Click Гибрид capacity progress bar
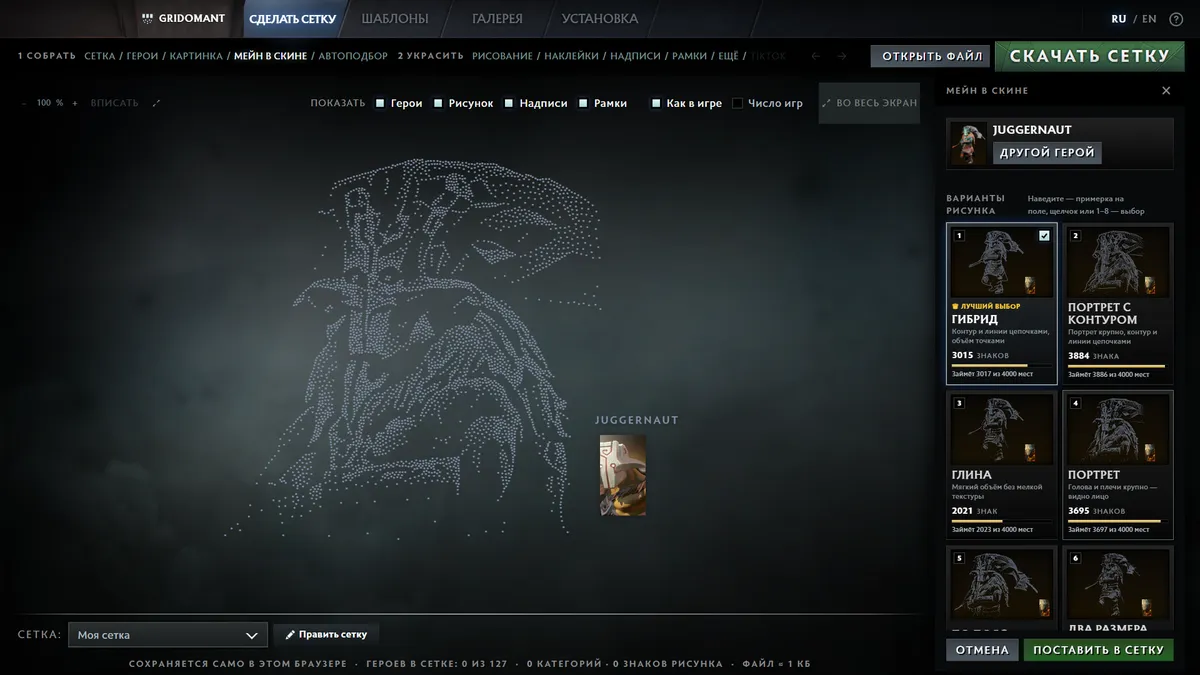Screen dimensions: 1200x675 pos(1002,366)
